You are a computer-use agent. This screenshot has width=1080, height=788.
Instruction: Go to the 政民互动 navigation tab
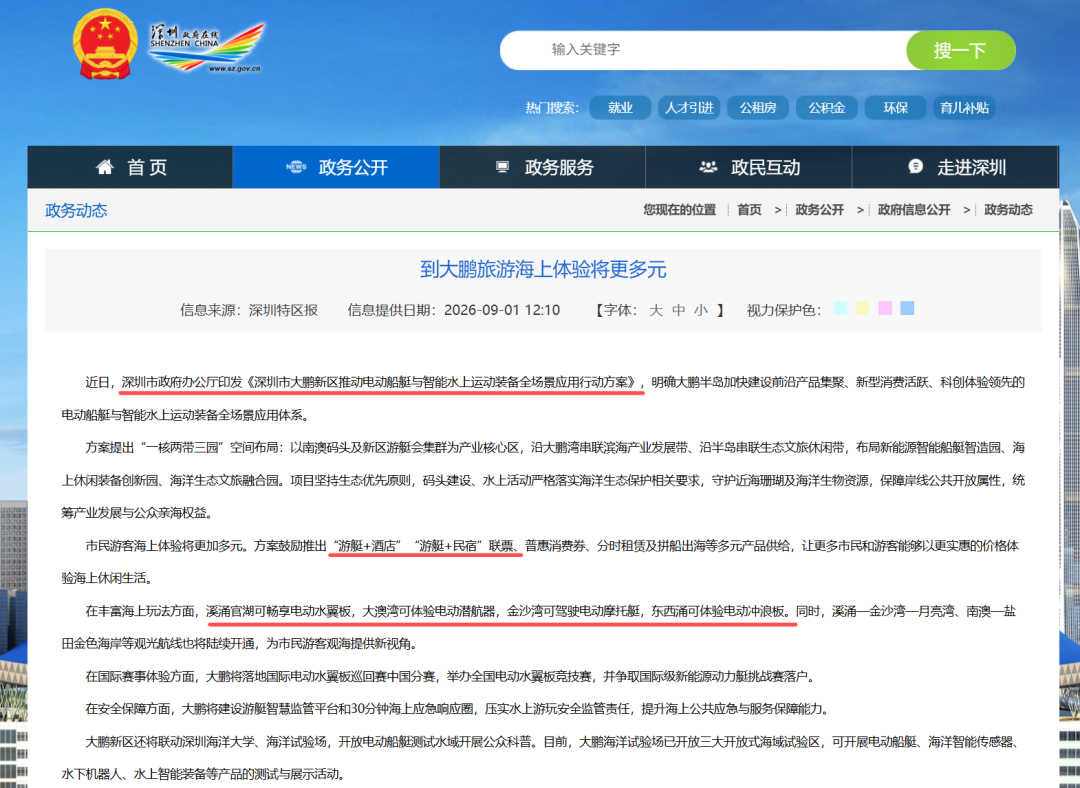(749, 167)
